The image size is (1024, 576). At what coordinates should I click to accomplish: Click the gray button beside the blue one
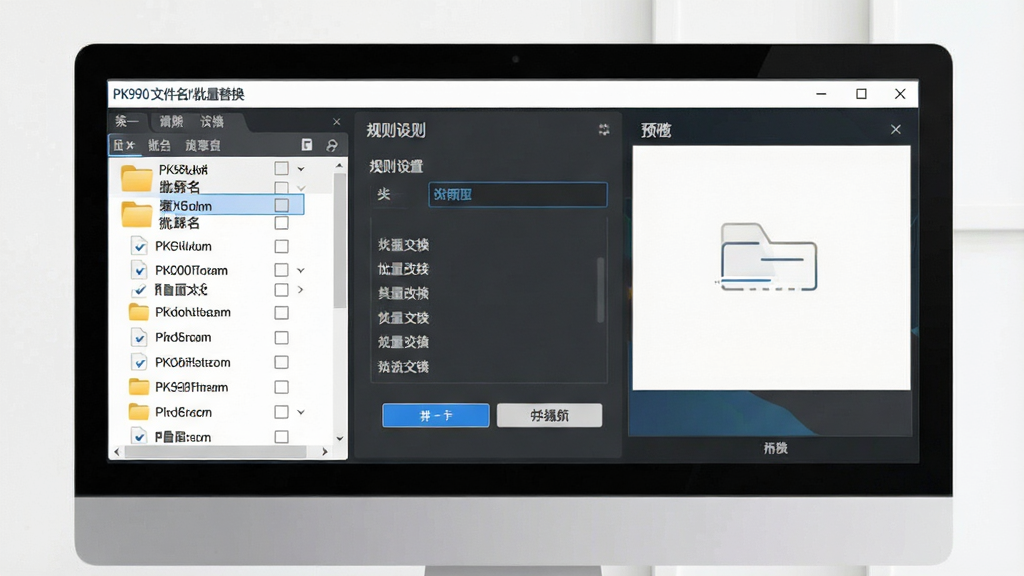coord(549,415)
